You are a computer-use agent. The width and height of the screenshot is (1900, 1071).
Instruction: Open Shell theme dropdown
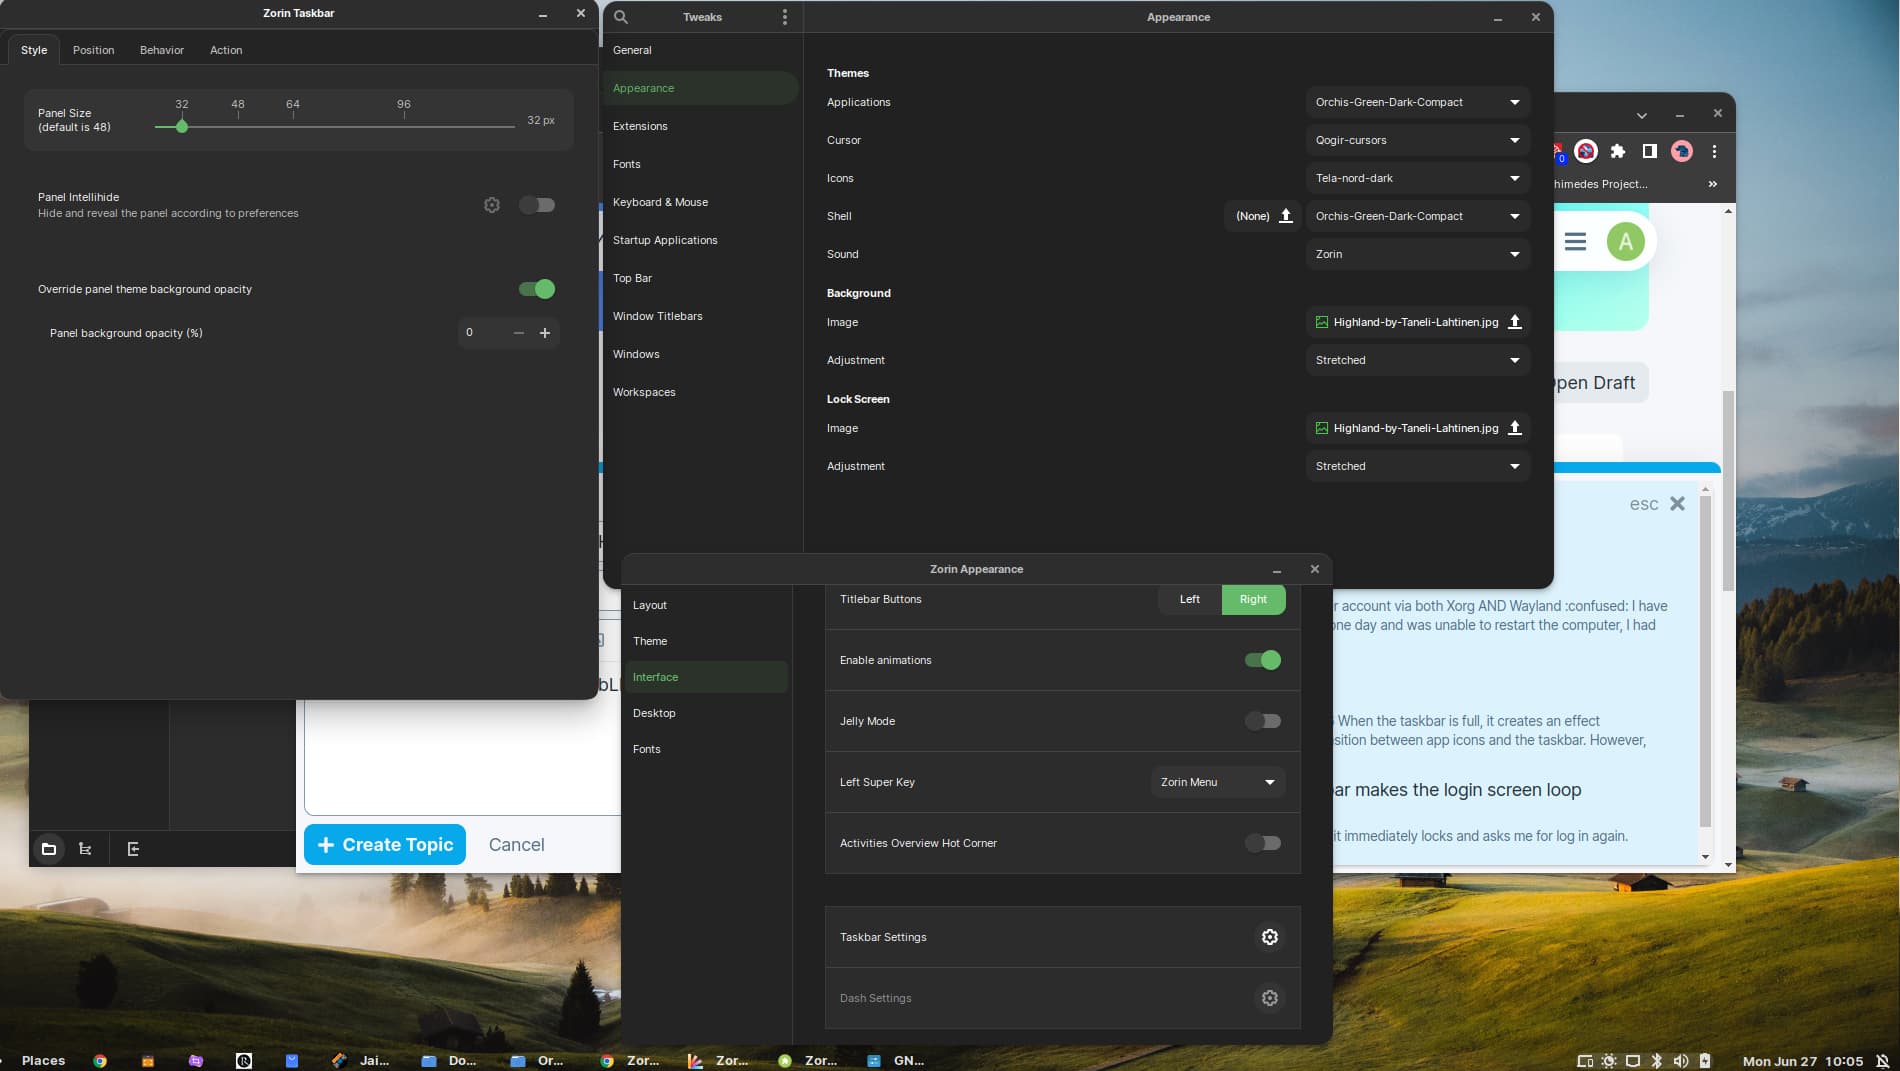[x=1418, y=216]
